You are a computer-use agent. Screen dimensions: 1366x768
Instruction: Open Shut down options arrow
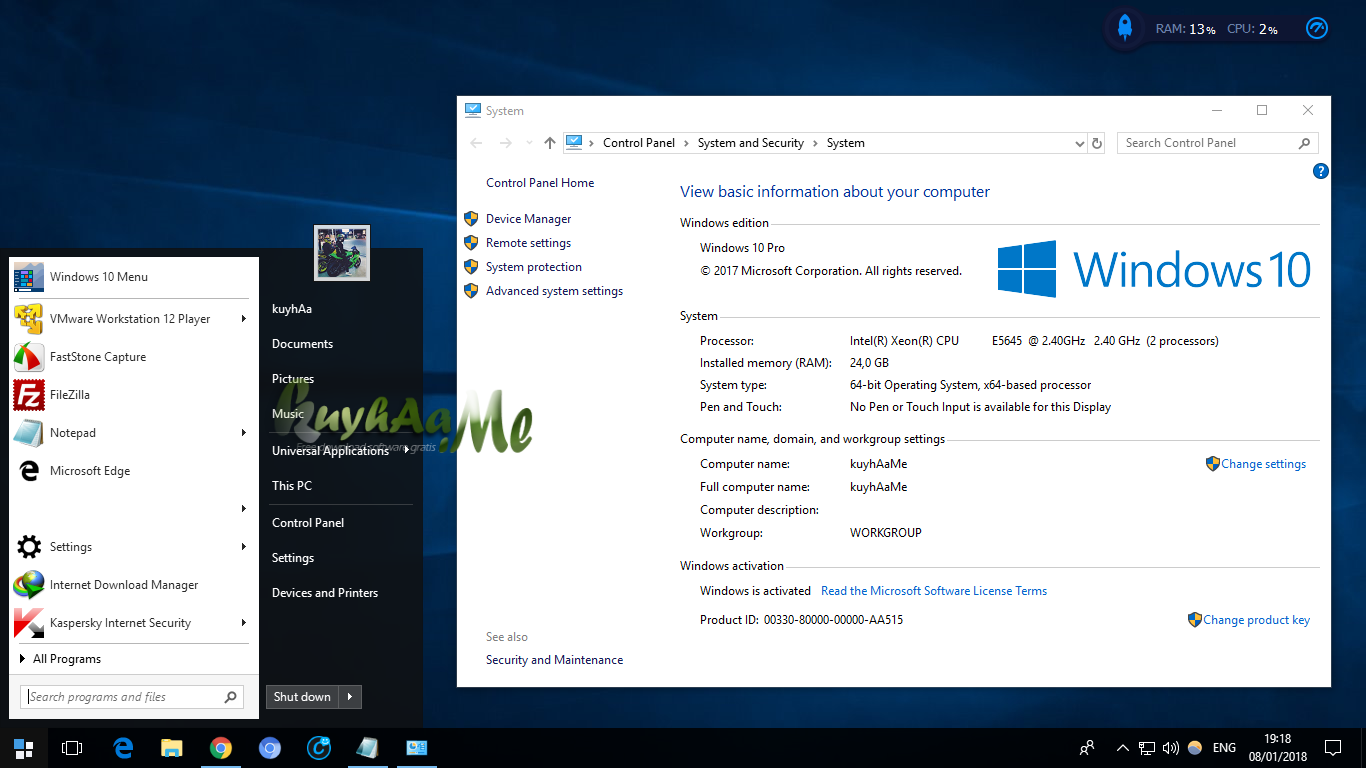pos(350,697)
